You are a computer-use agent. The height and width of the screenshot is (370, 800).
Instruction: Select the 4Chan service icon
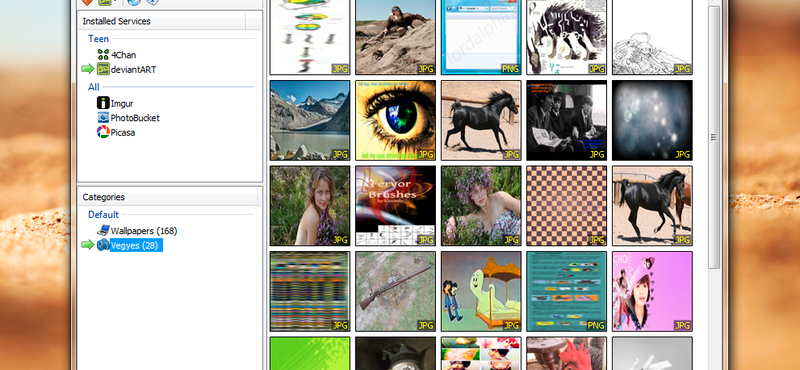point(103,55)
